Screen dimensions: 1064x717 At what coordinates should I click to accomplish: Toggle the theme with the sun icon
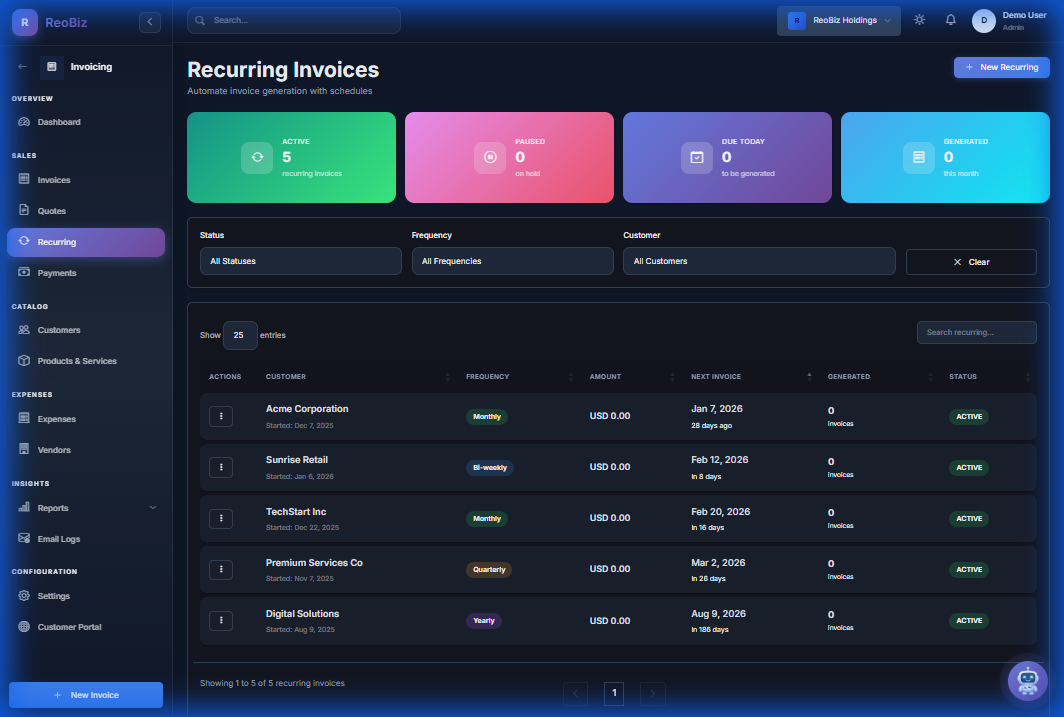tap(919, 18)
